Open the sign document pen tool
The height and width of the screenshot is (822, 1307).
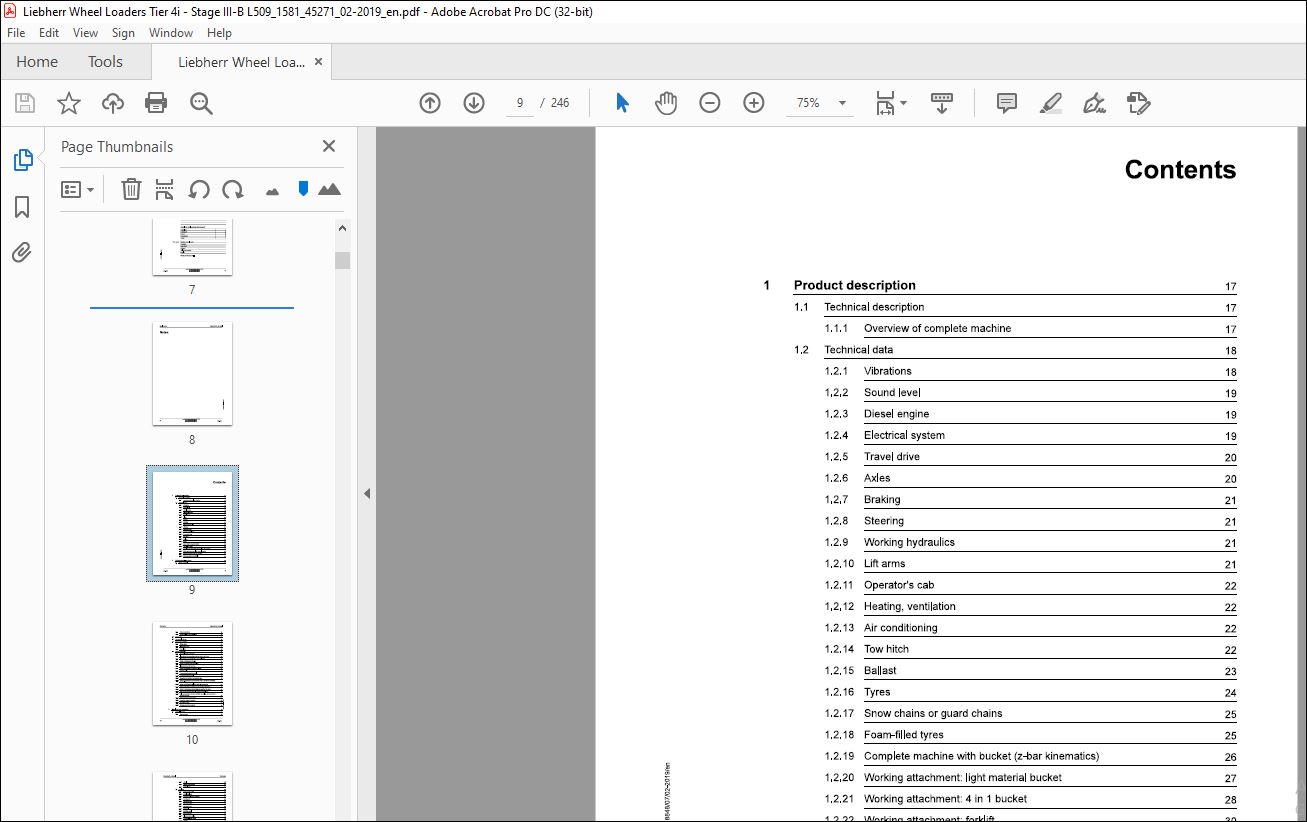(1094, 103)
